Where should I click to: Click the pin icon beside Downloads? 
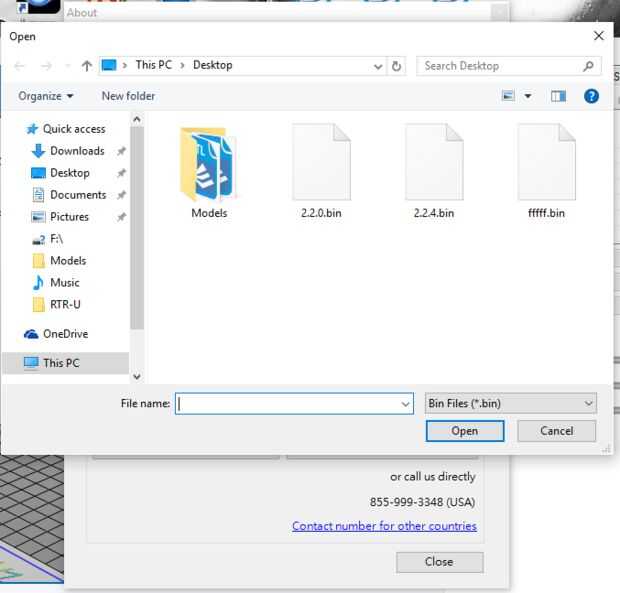coord(121,151)
